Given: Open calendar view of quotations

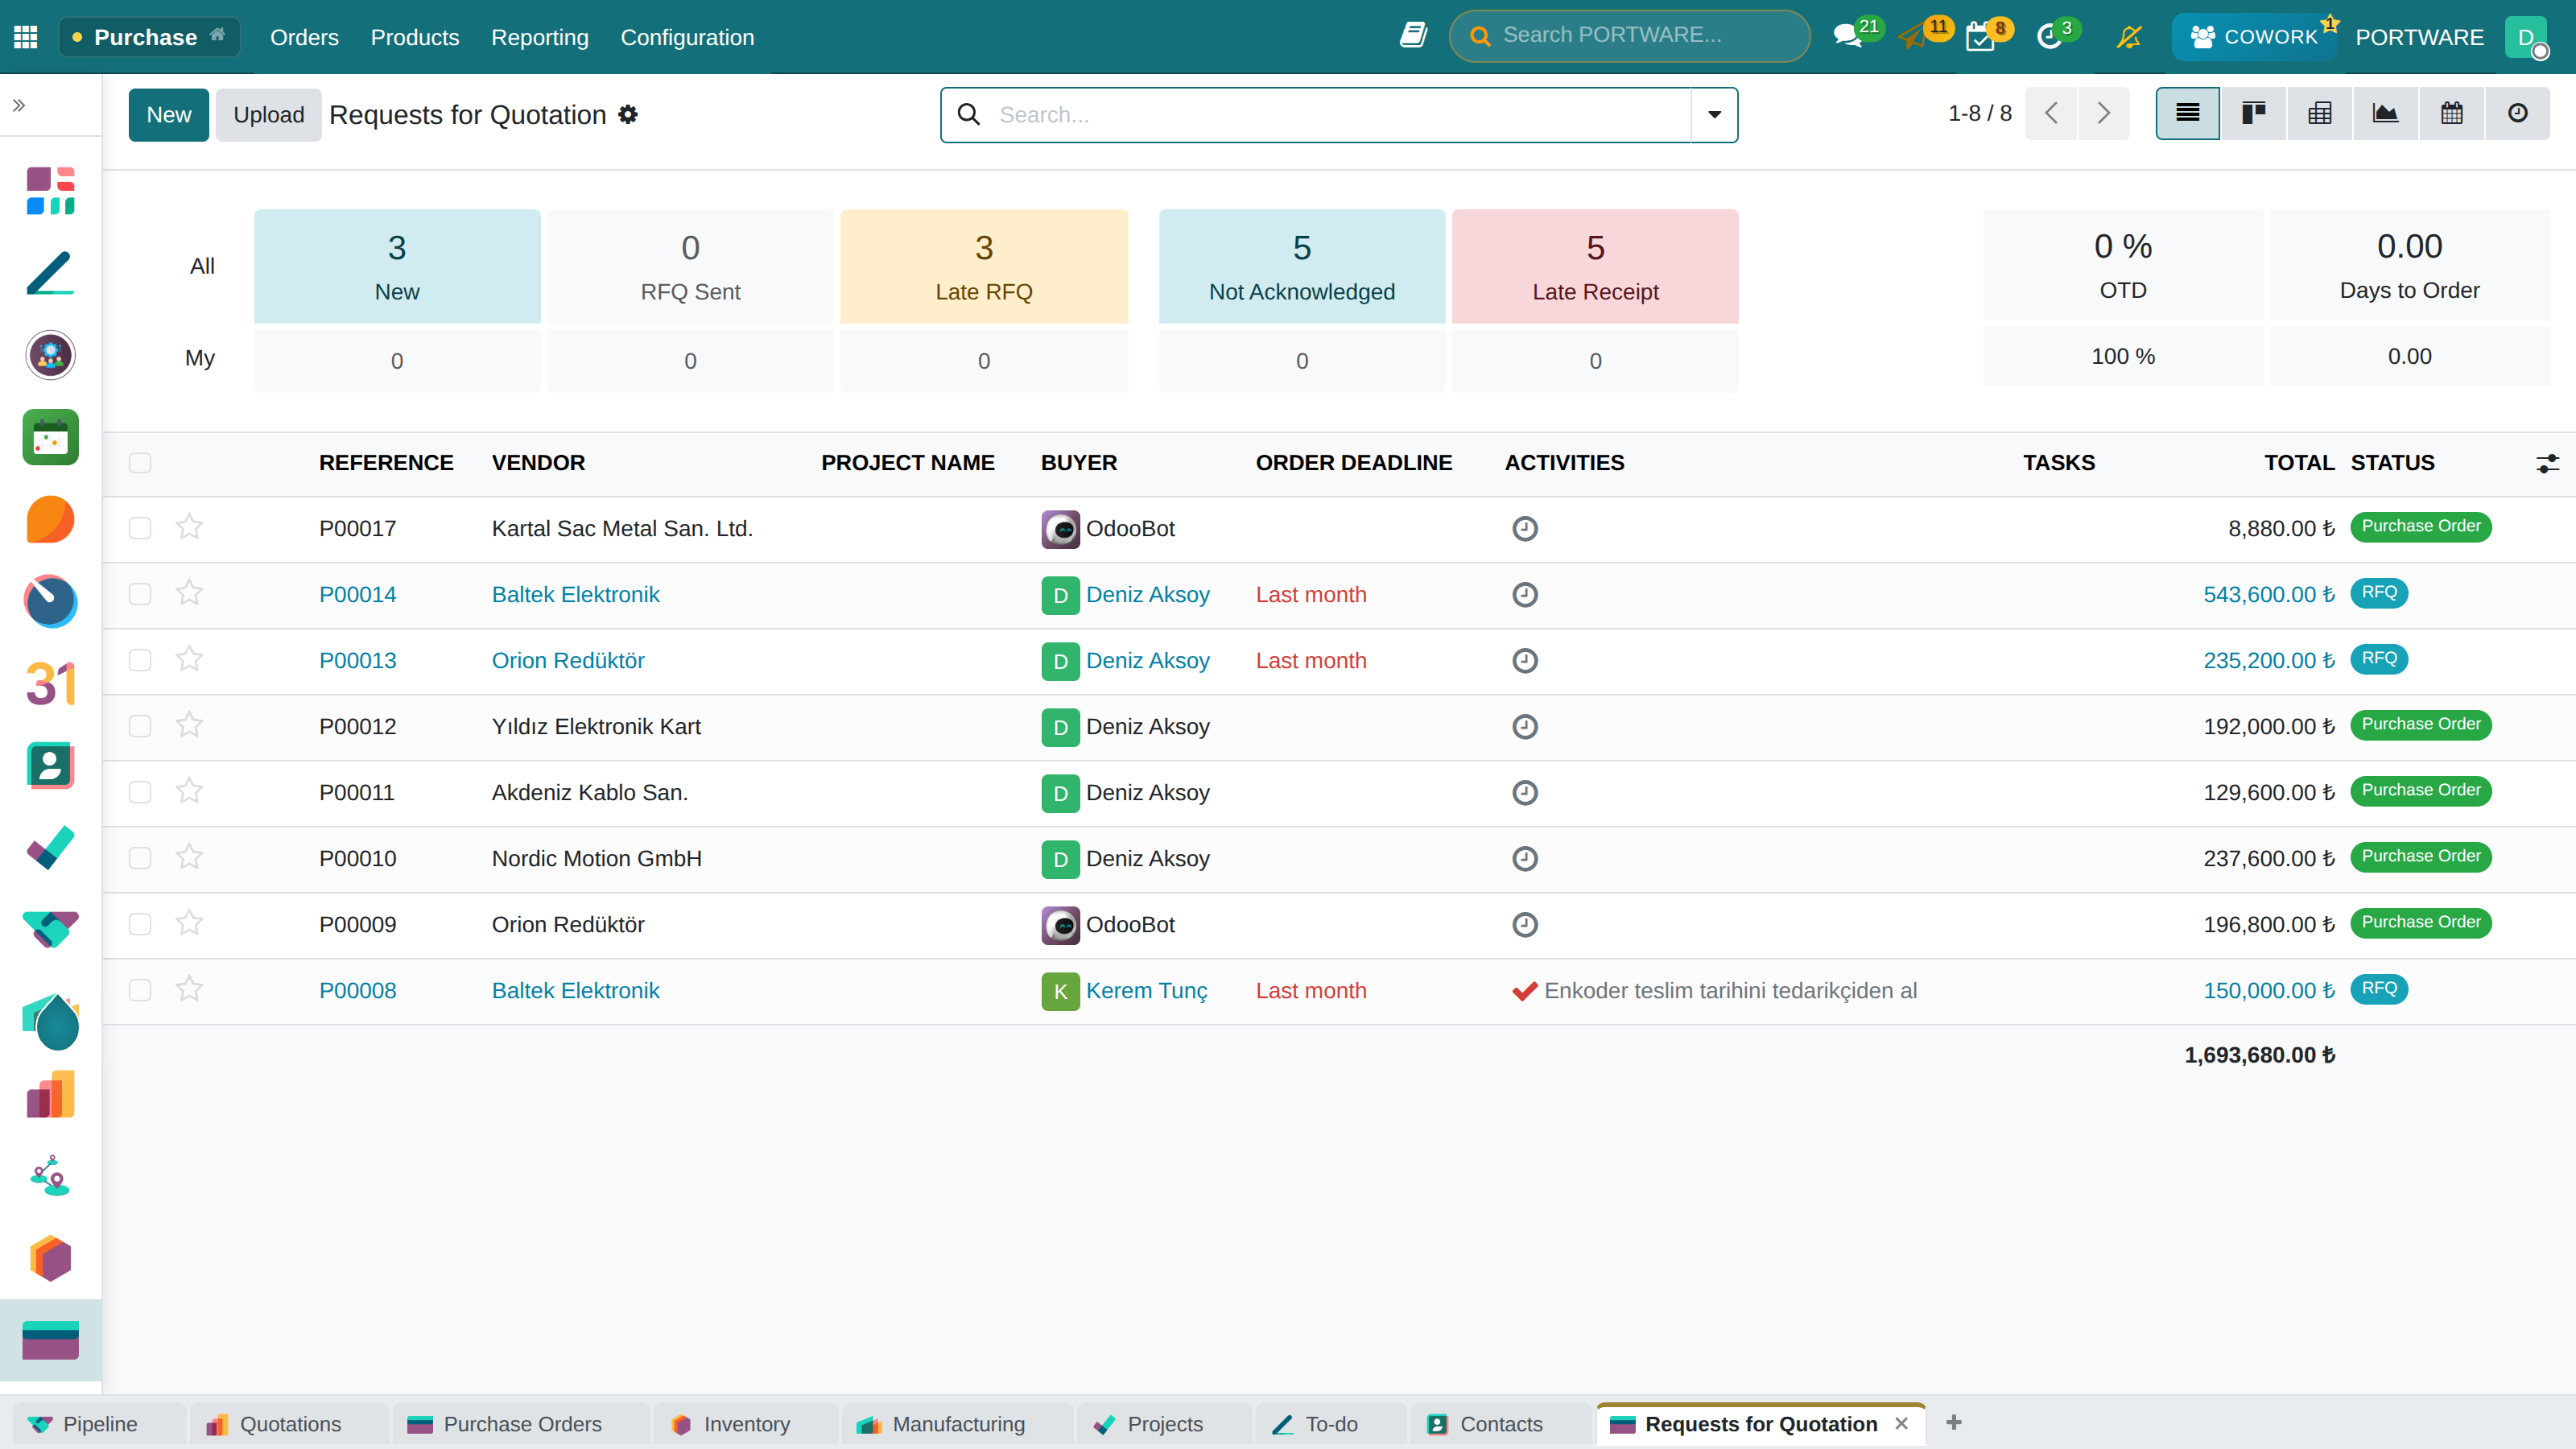Looking at the screenshot, I should coord(2451,114).
